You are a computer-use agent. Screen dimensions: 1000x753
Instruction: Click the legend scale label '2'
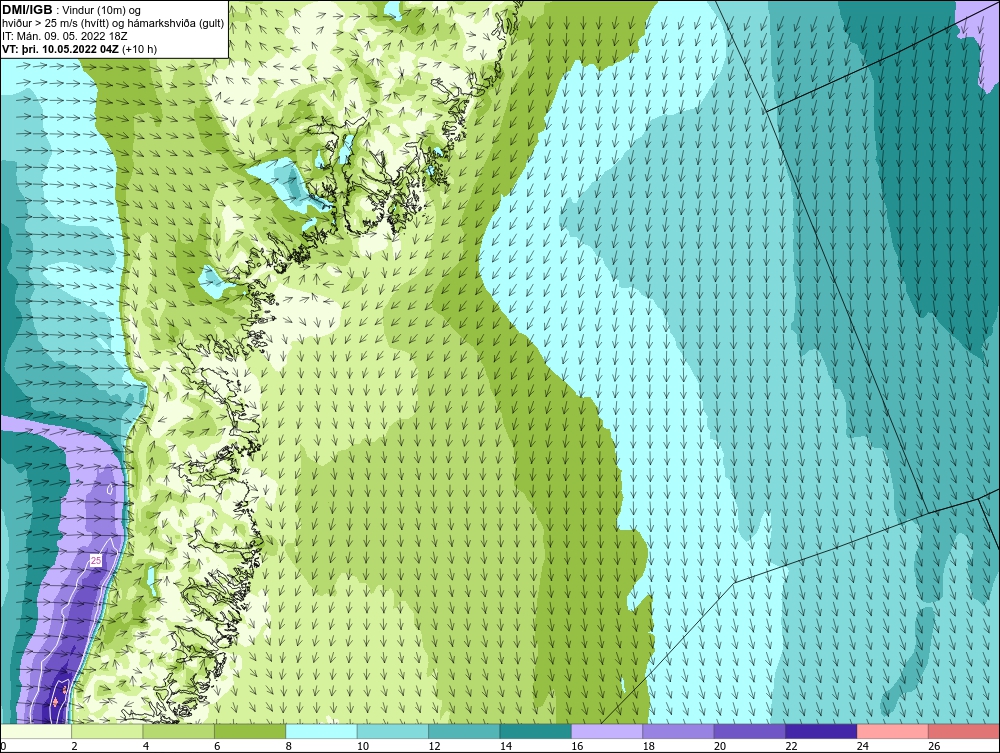pos(75,746)
